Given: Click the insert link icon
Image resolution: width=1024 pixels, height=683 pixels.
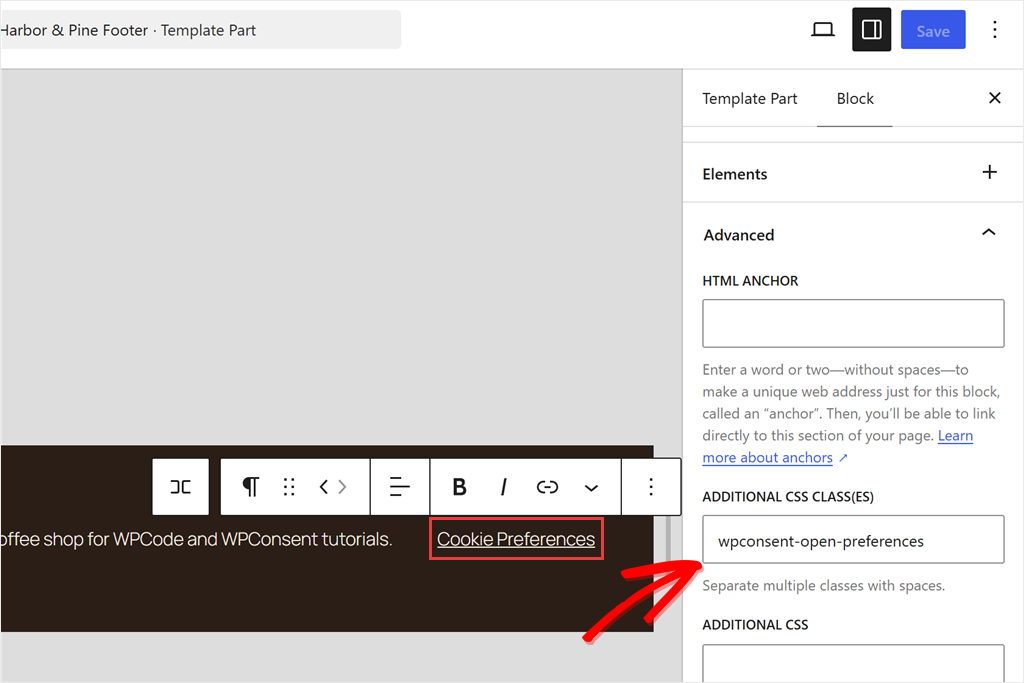Looking at the screenshot, I should 547,487.
